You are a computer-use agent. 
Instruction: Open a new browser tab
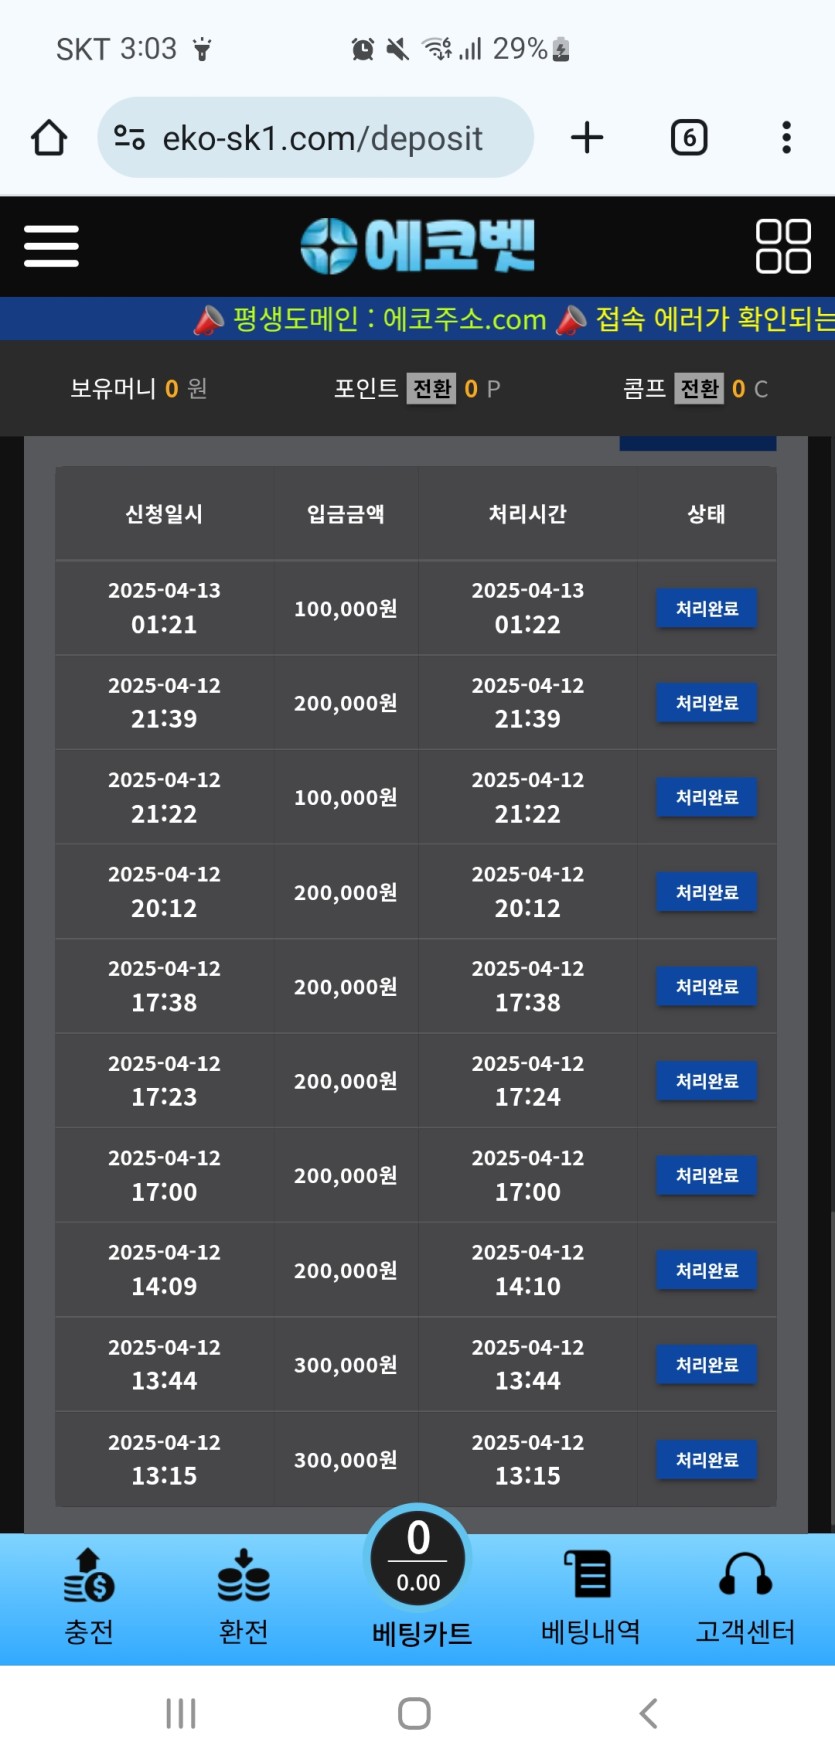[x=587, y=138]
